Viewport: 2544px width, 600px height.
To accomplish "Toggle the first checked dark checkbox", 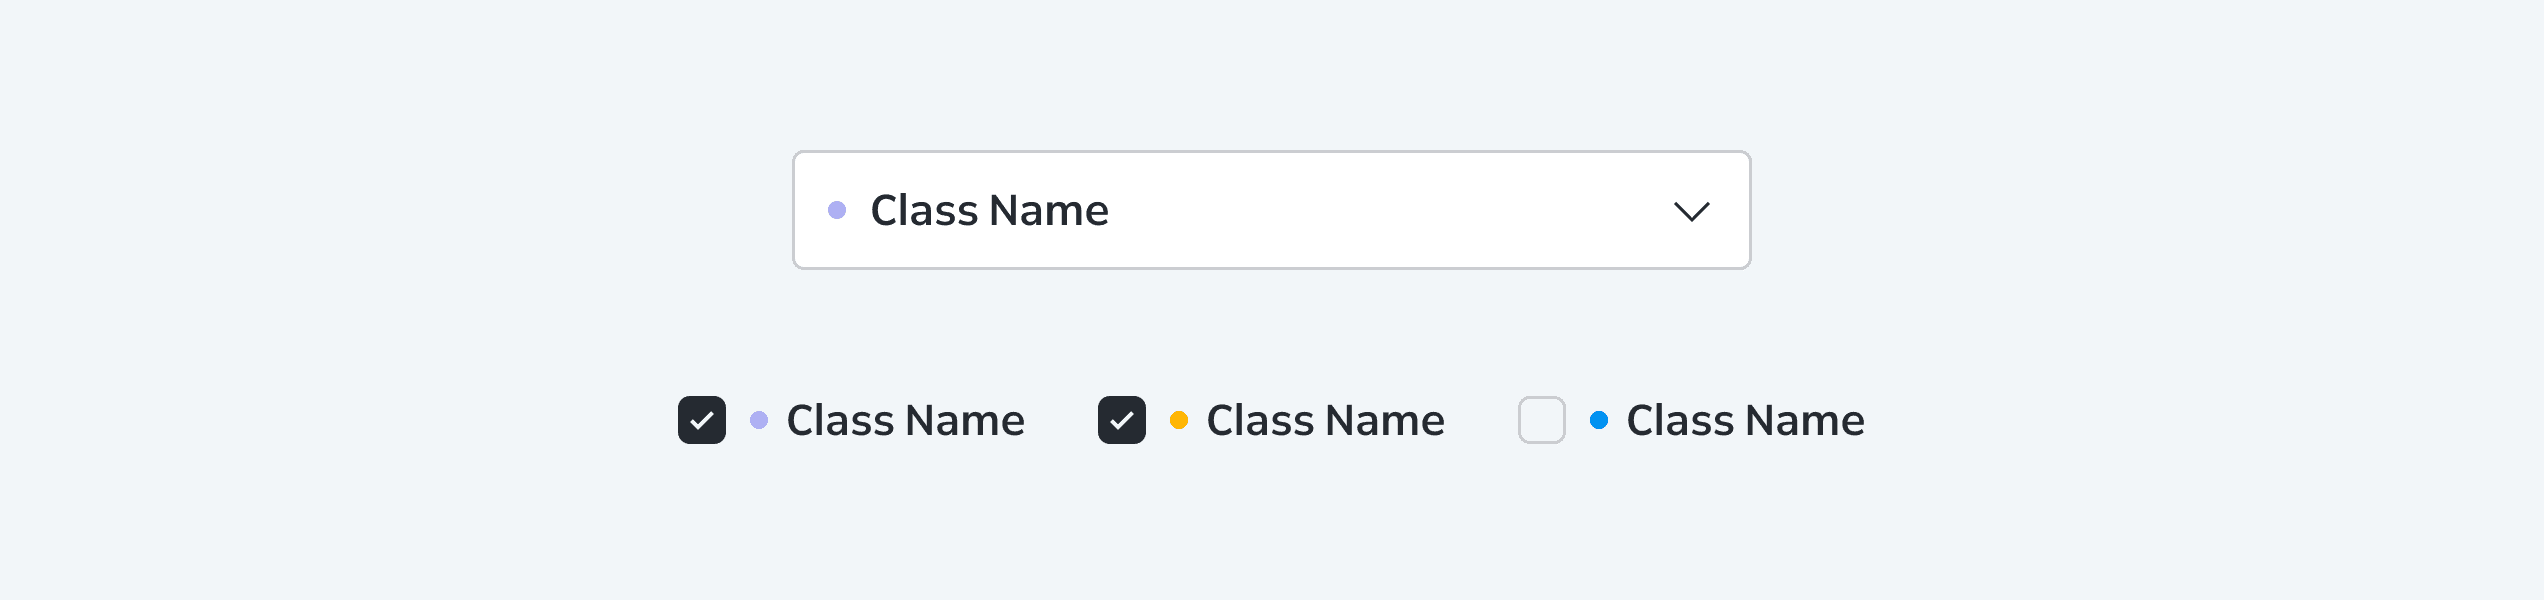I will pyautogui.click(x=702, y=420).
